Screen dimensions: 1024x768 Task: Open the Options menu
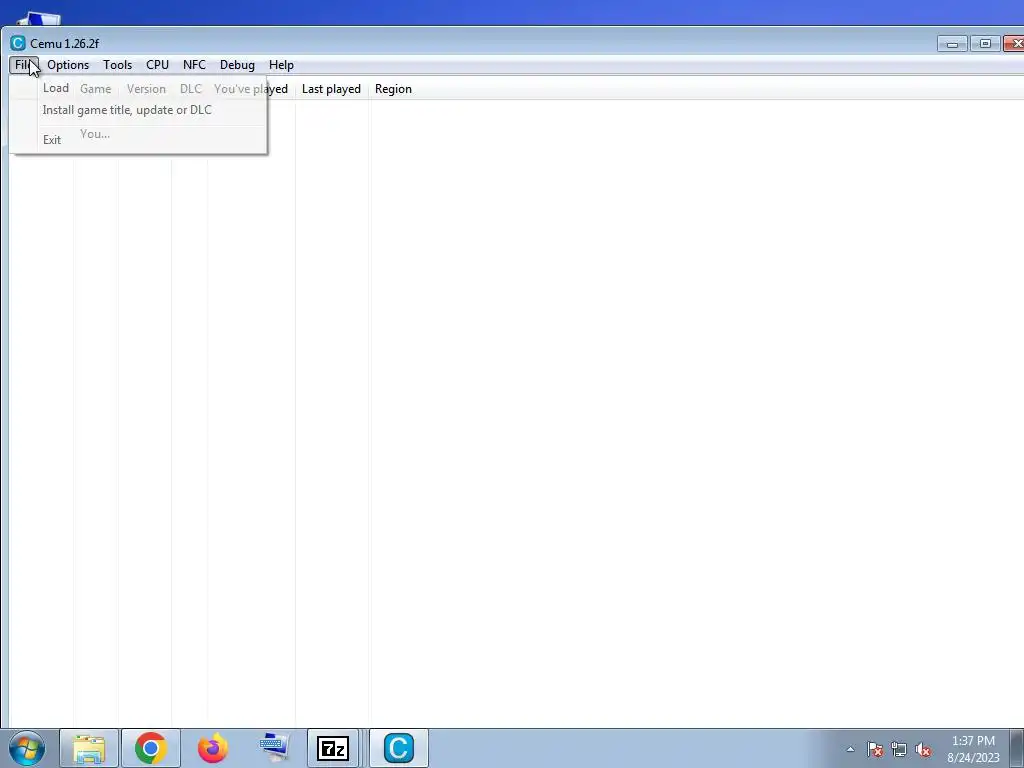tap(68, 65)
